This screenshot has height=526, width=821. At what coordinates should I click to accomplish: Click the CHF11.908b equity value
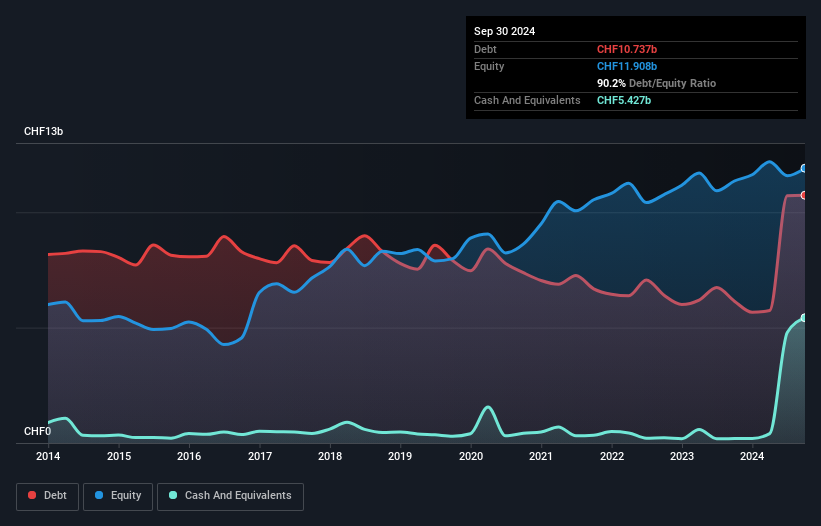coord(627,66)
